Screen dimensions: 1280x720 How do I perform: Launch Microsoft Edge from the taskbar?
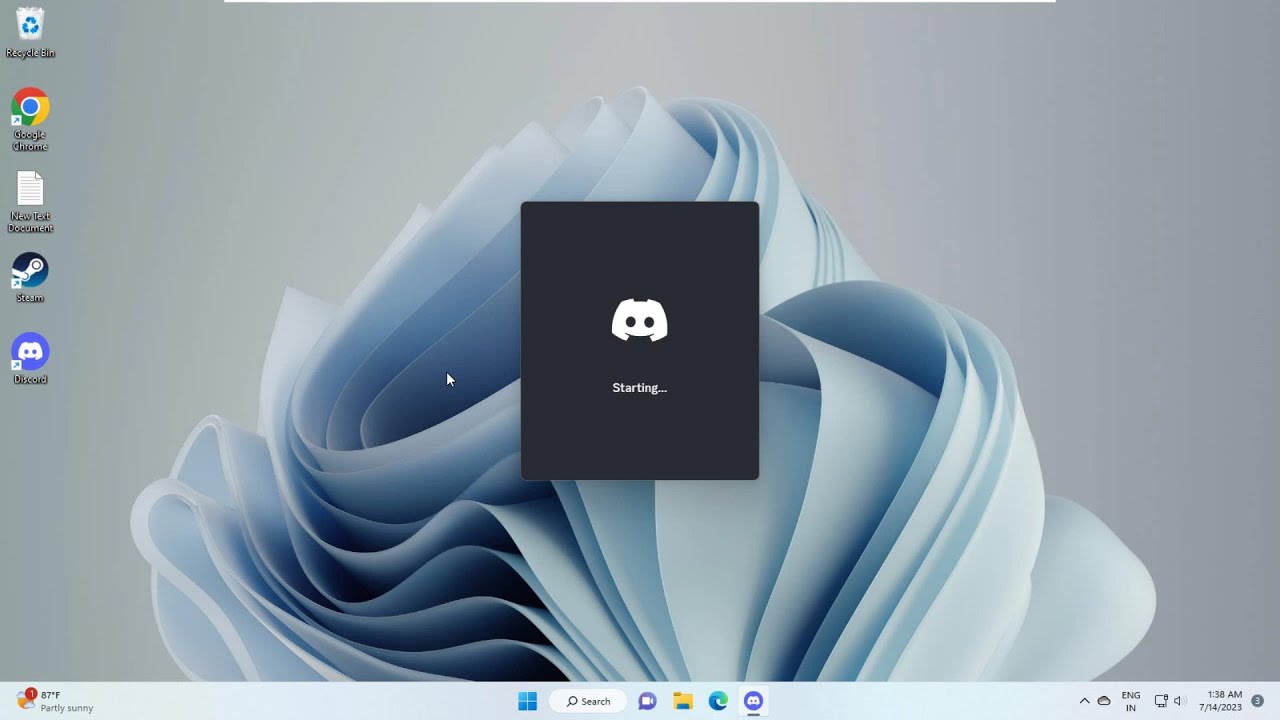(718, 701)
